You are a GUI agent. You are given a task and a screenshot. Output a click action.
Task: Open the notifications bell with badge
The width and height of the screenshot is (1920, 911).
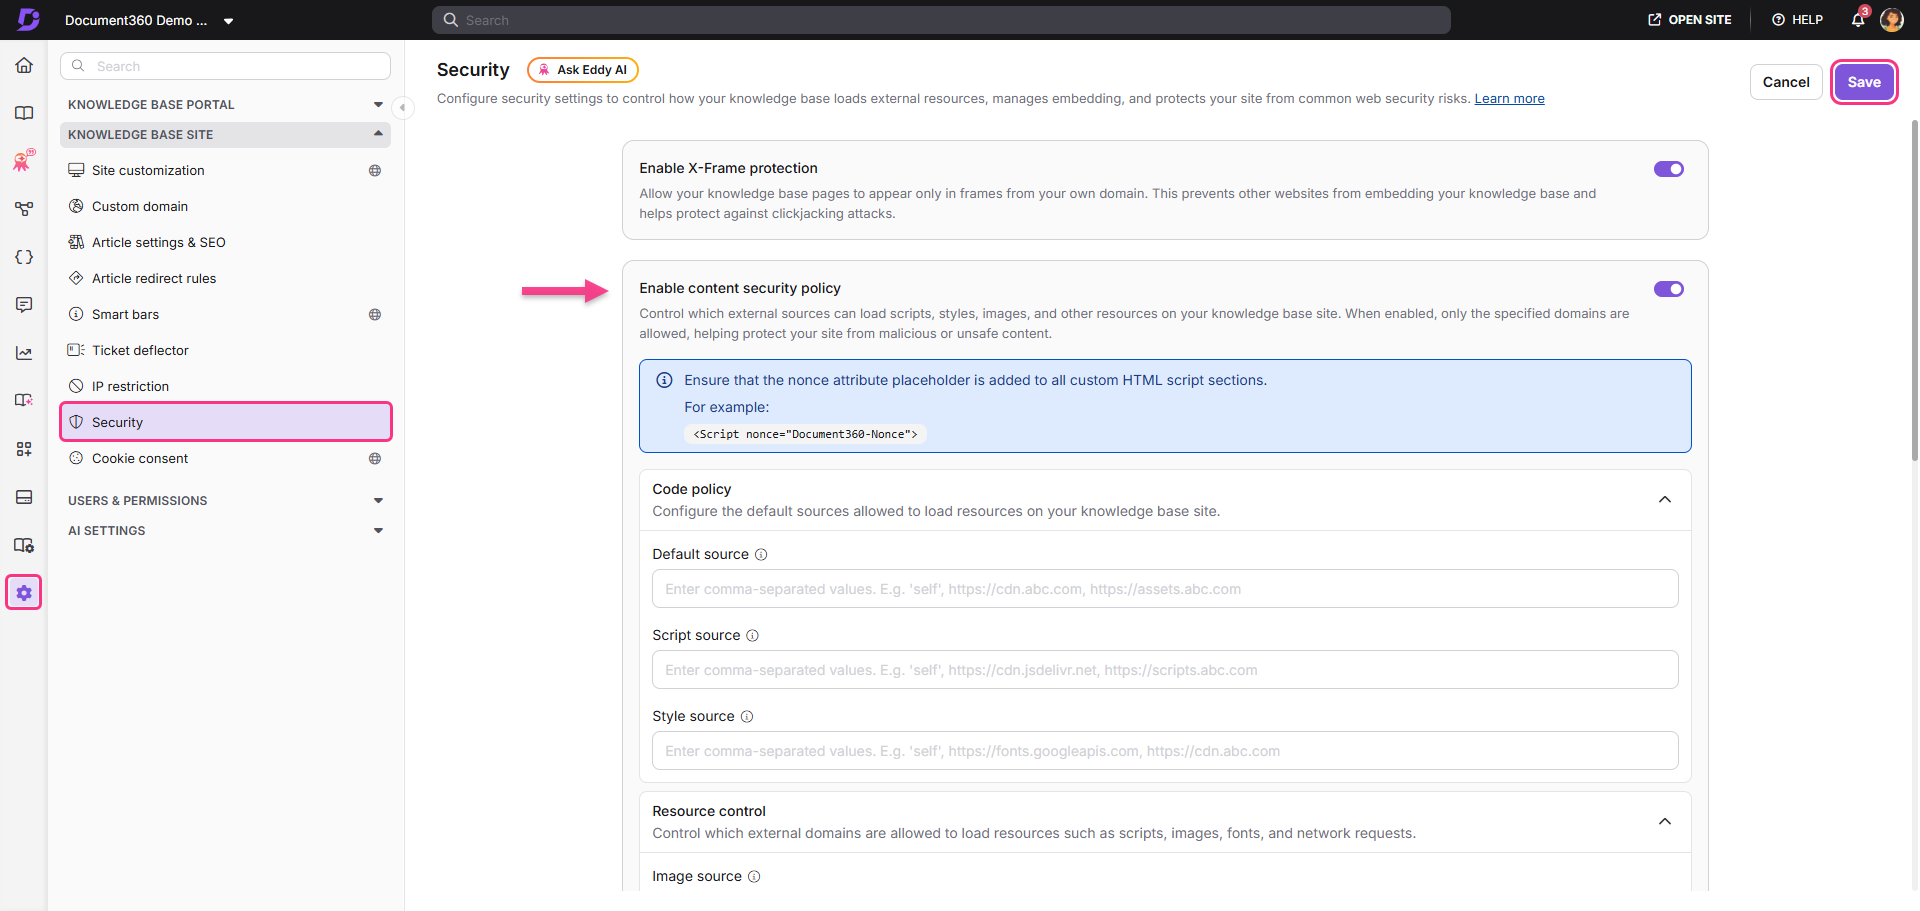pyautogui.click(x=1859, y=19)
